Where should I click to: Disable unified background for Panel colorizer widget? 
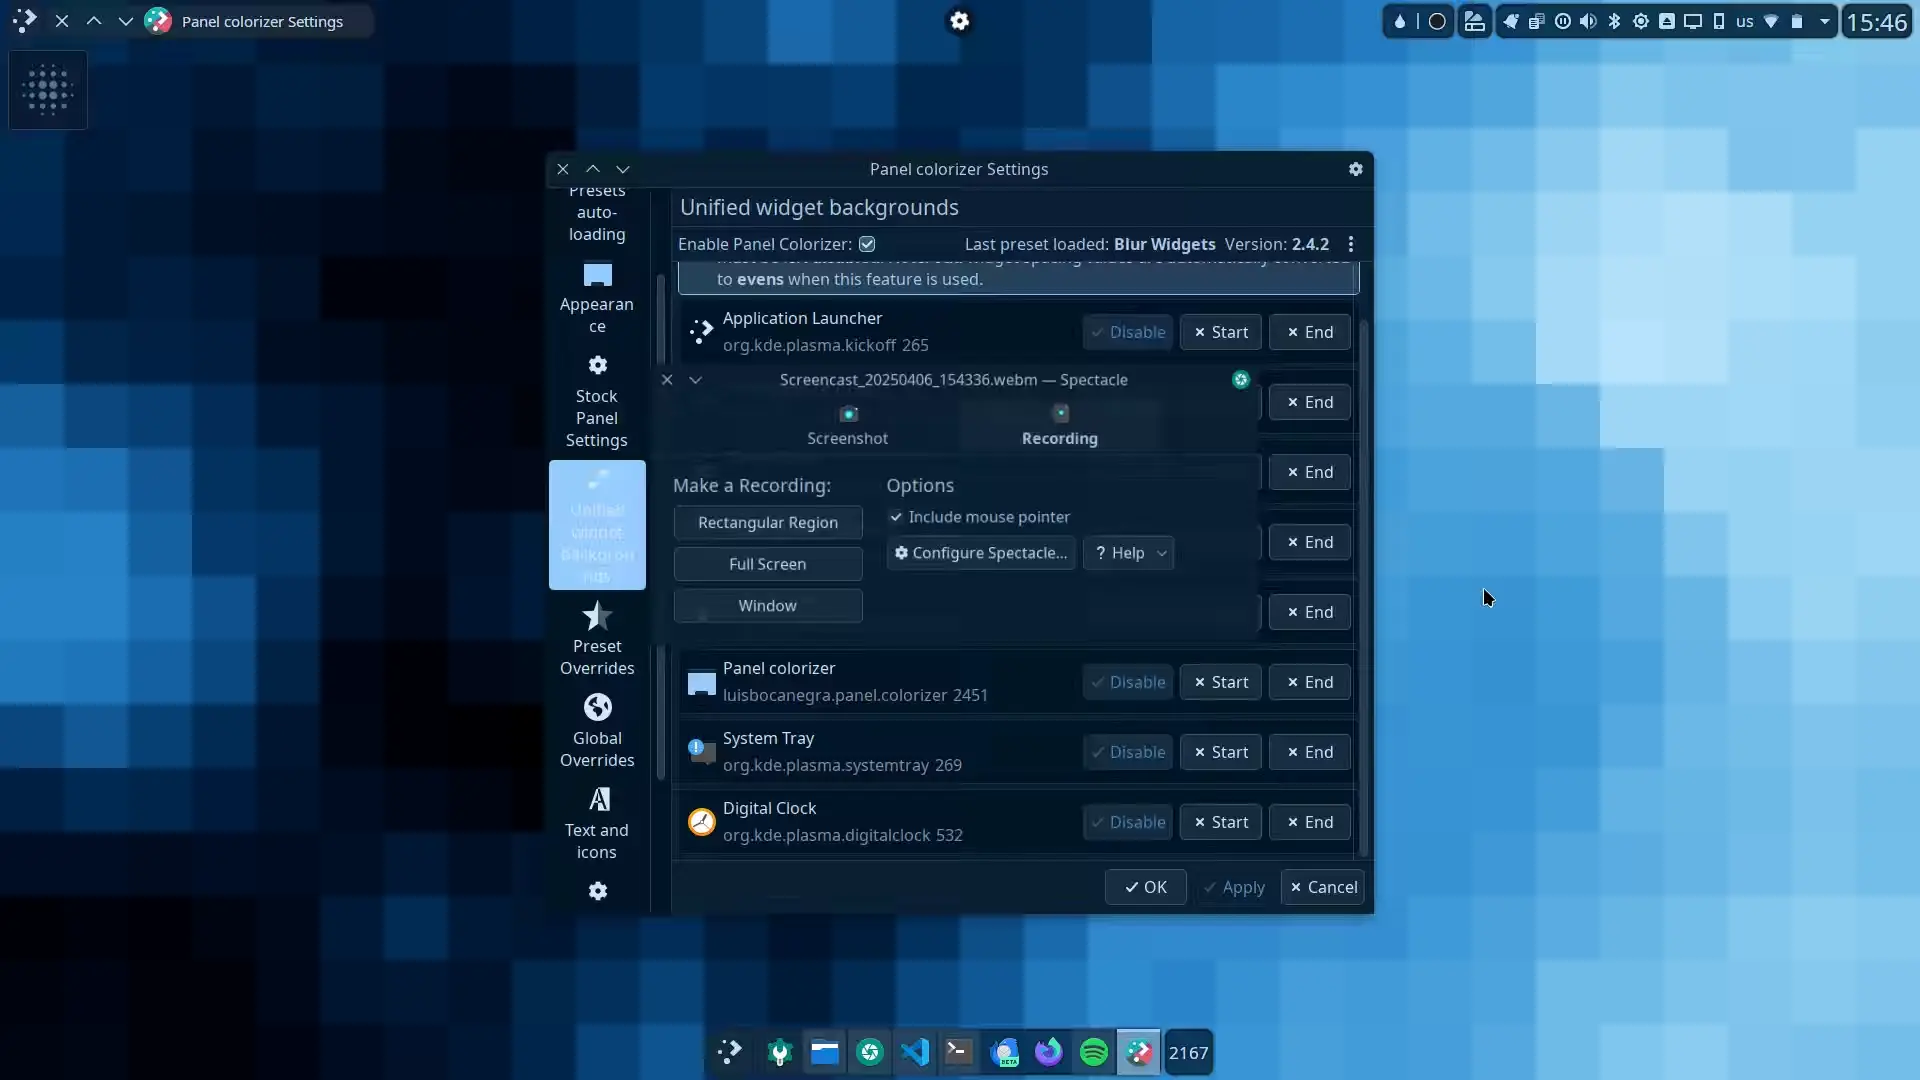(x=1127, y=682)
